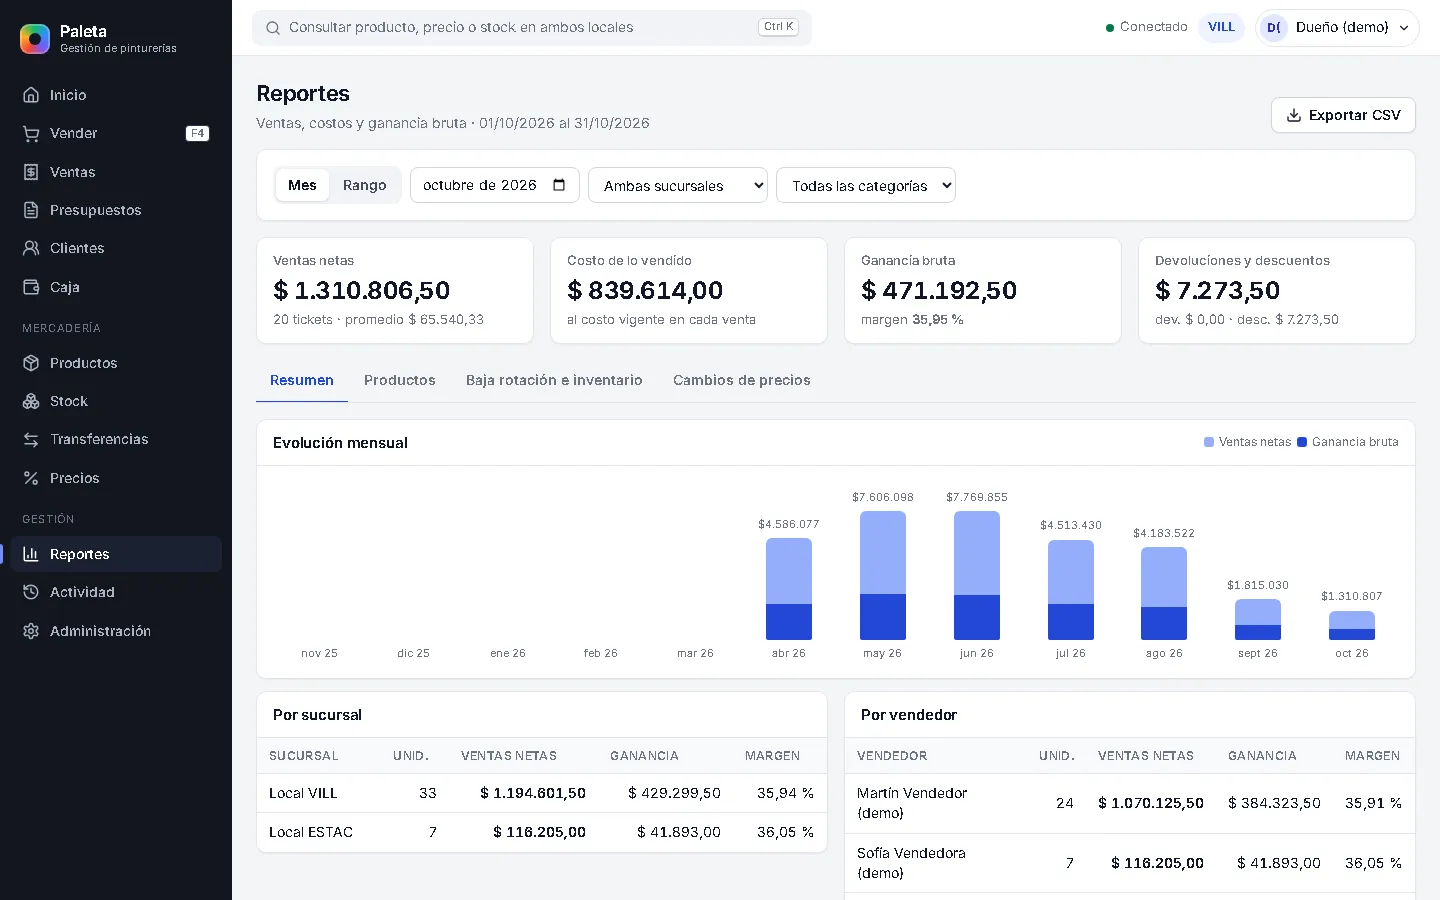Click Martín Vendedor (demo) in vendor table
The image size is (1440, 900).
pos(912,803)
